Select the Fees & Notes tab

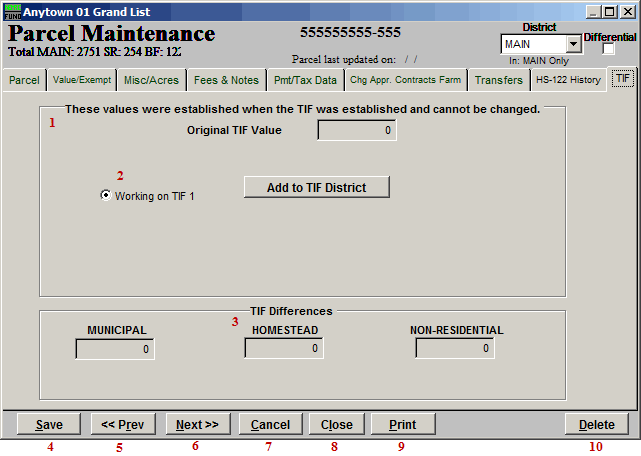coord(226,80)
